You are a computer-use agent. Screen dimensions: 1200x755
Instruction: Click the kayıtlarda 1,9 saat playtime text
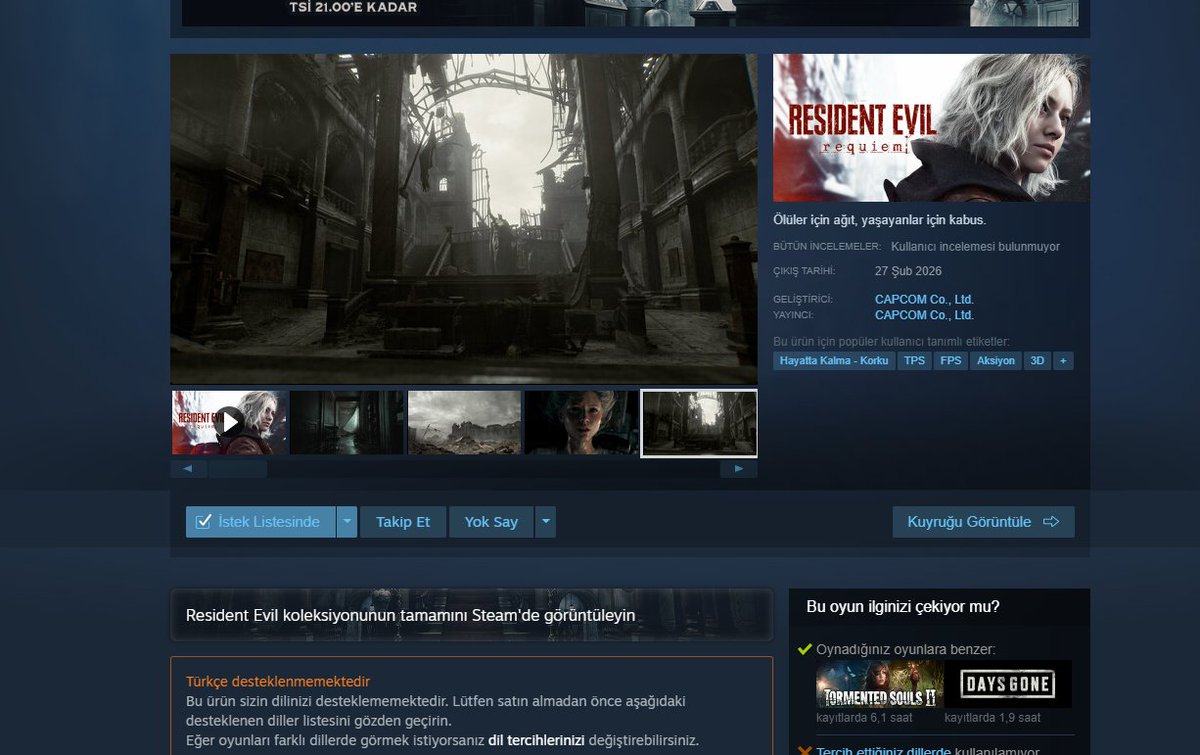[x=993, y=718]
